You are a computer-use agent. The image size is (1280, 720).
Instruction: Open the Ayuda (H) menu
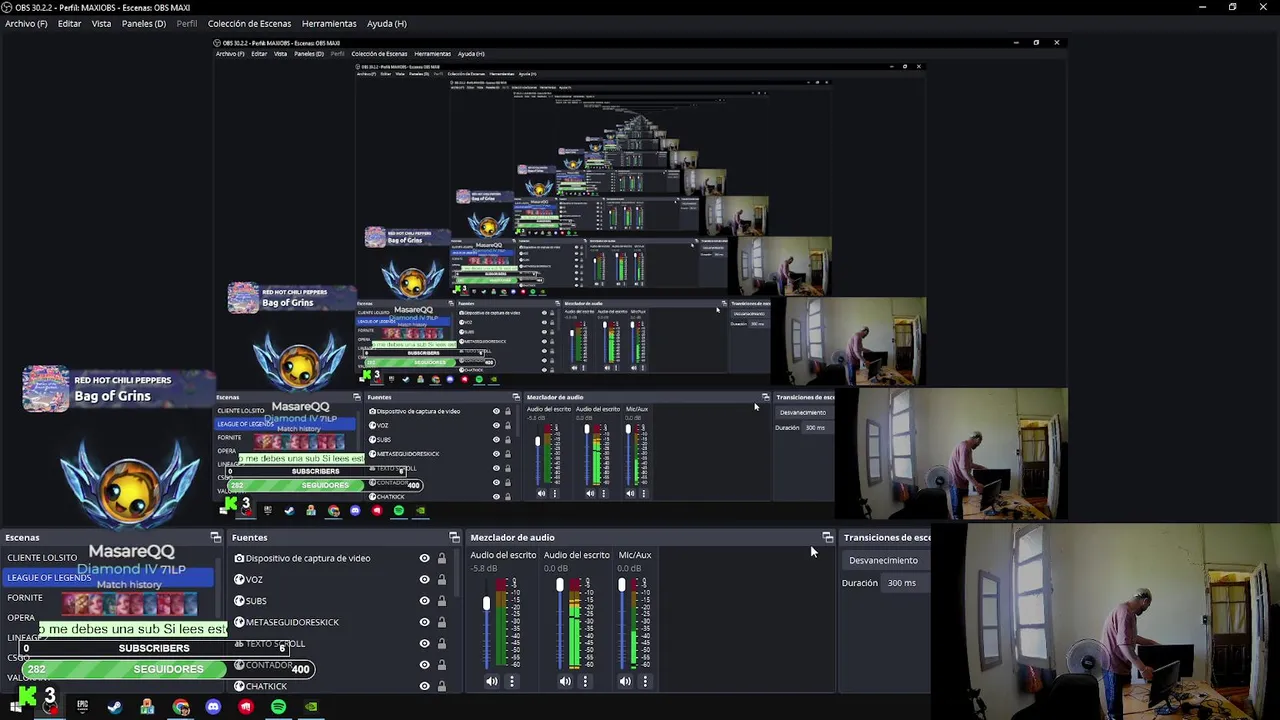pos(386,23)
